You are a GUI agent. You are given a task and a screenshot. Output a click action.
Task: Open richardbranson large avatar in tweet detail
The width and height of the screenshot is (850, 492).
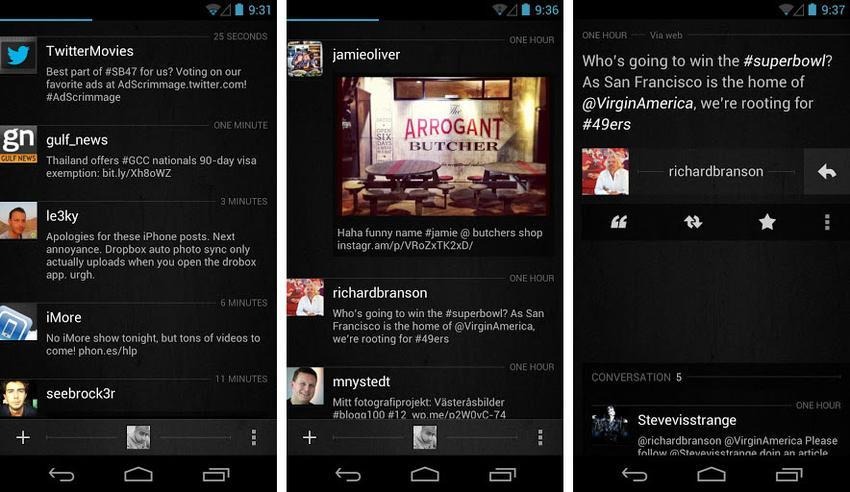coord(606,172)
